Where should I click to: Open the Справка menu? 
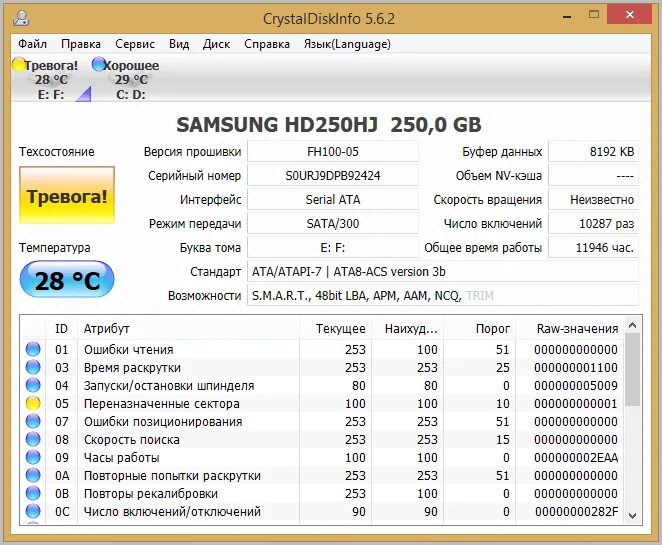click(x=267, y=44)
